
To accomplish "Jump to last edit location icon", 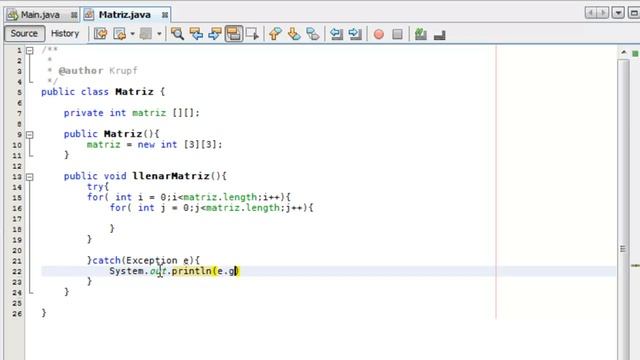I will [x=100, y=34].
